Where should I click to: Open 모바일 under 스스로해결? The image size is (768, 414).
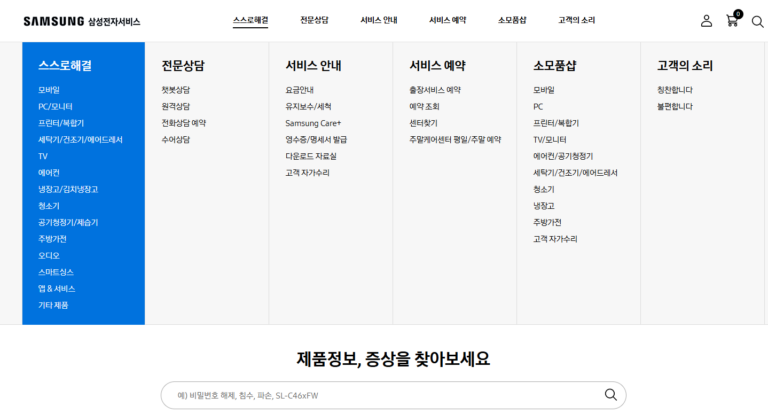click(49, 90)
